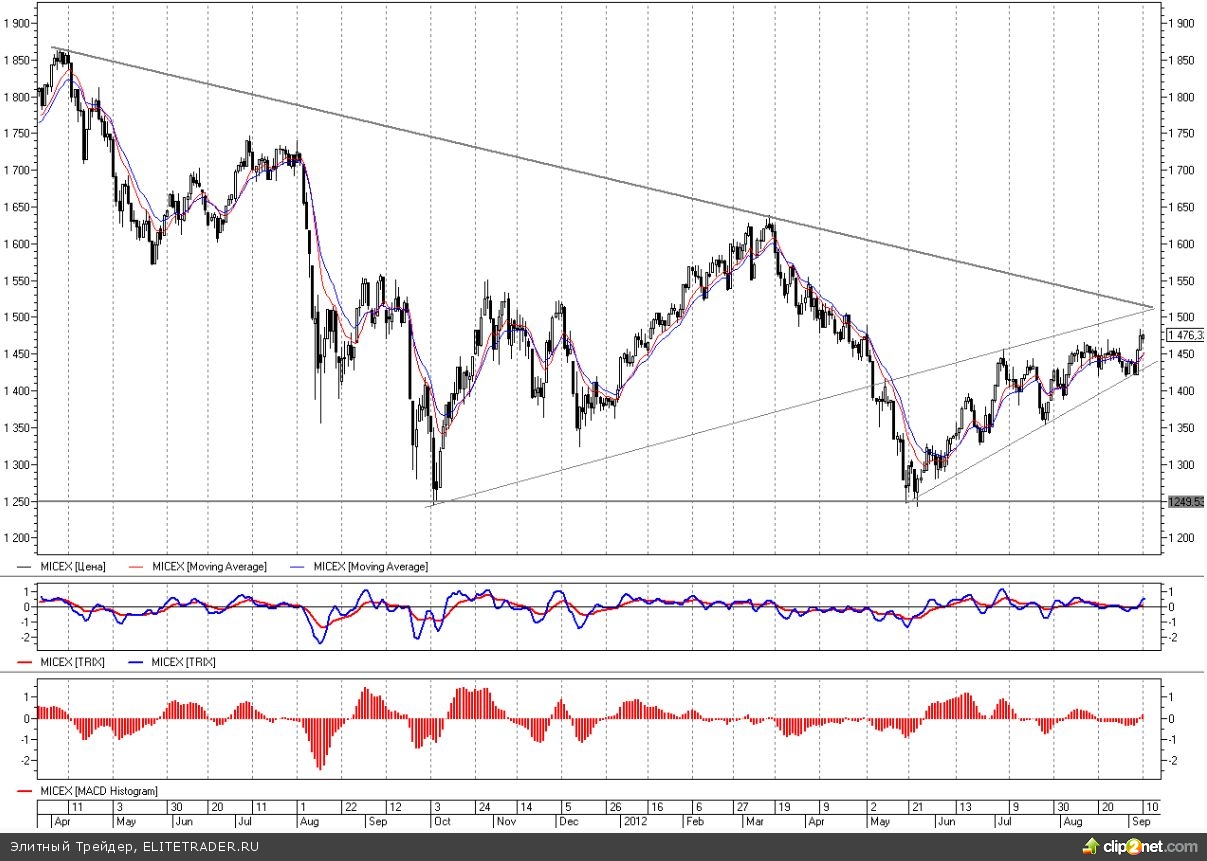
Task: Select the MICEX [Цена] legend label
Action: 73,567
